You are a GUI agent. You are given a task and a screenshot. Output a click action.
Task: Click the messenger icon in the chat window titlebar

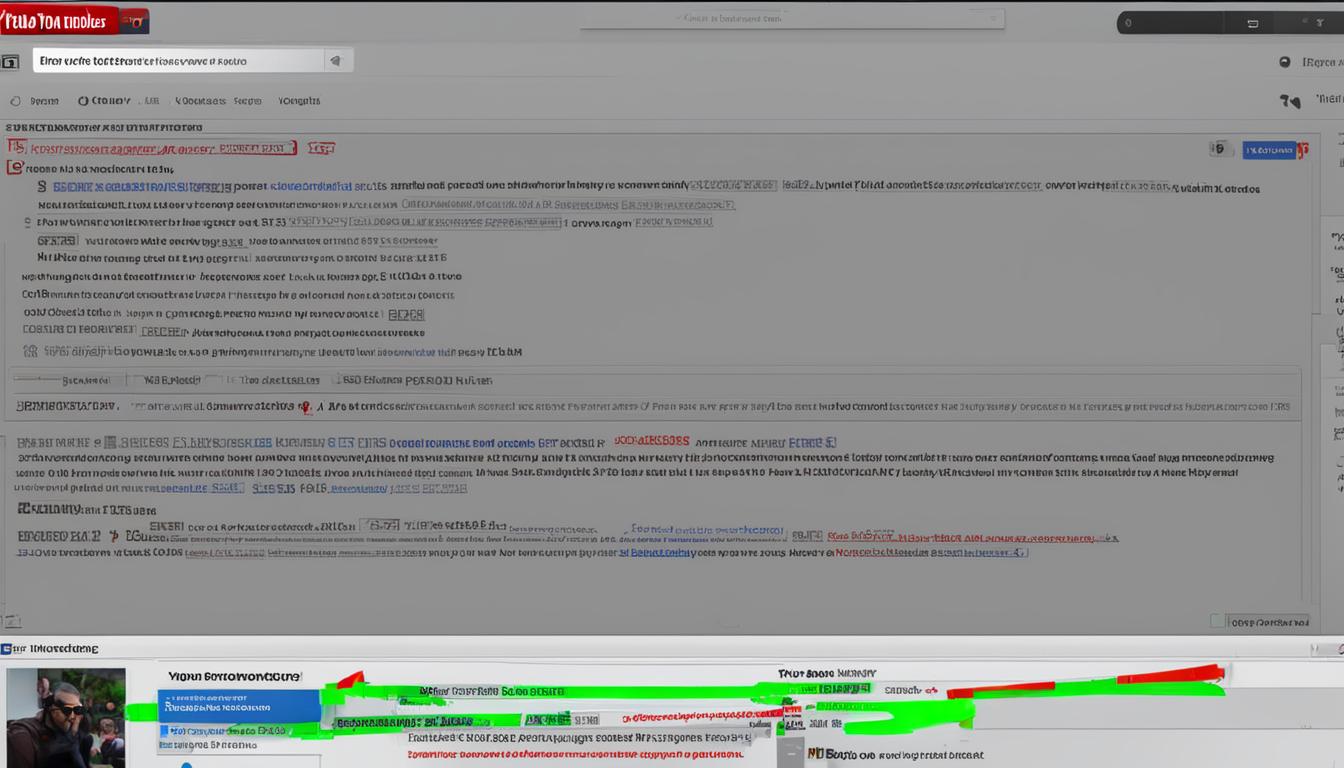click(6, 647)
